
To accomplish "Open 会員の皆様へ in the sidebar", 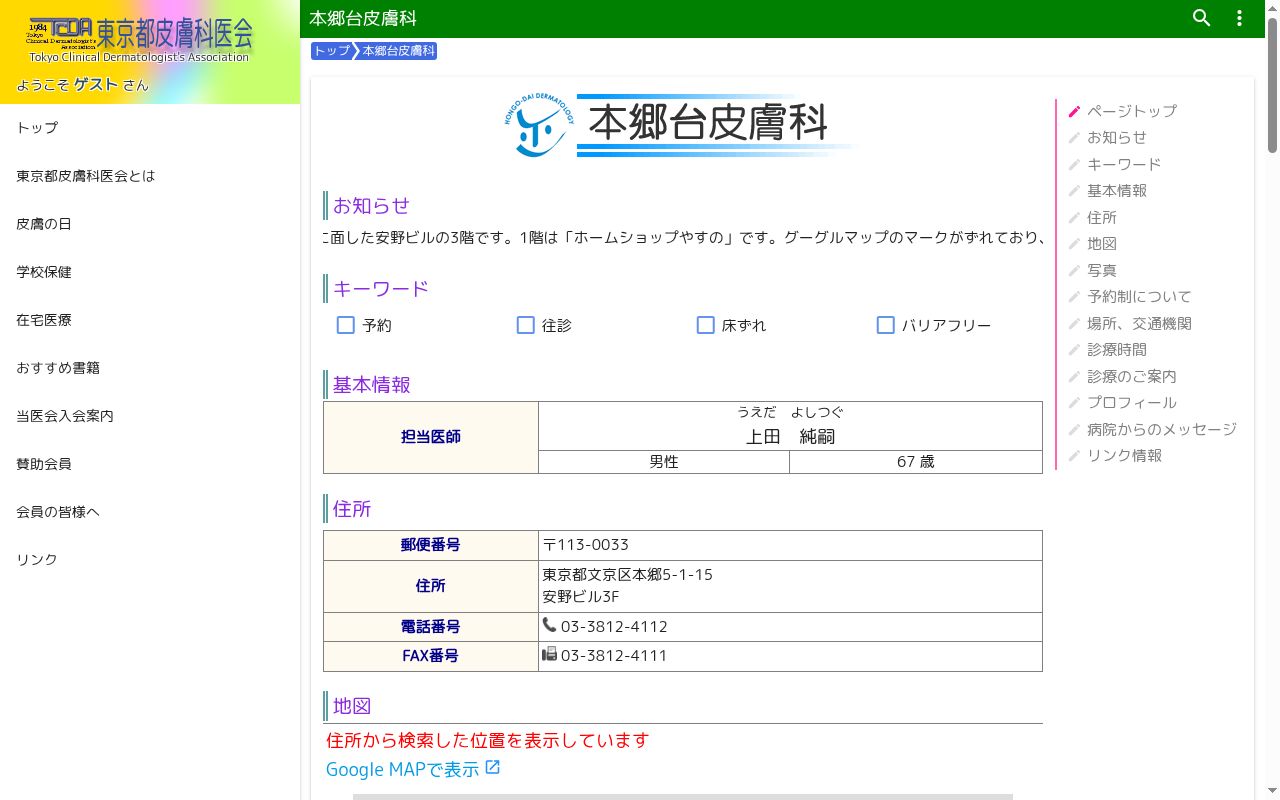I will click(150, 512).
